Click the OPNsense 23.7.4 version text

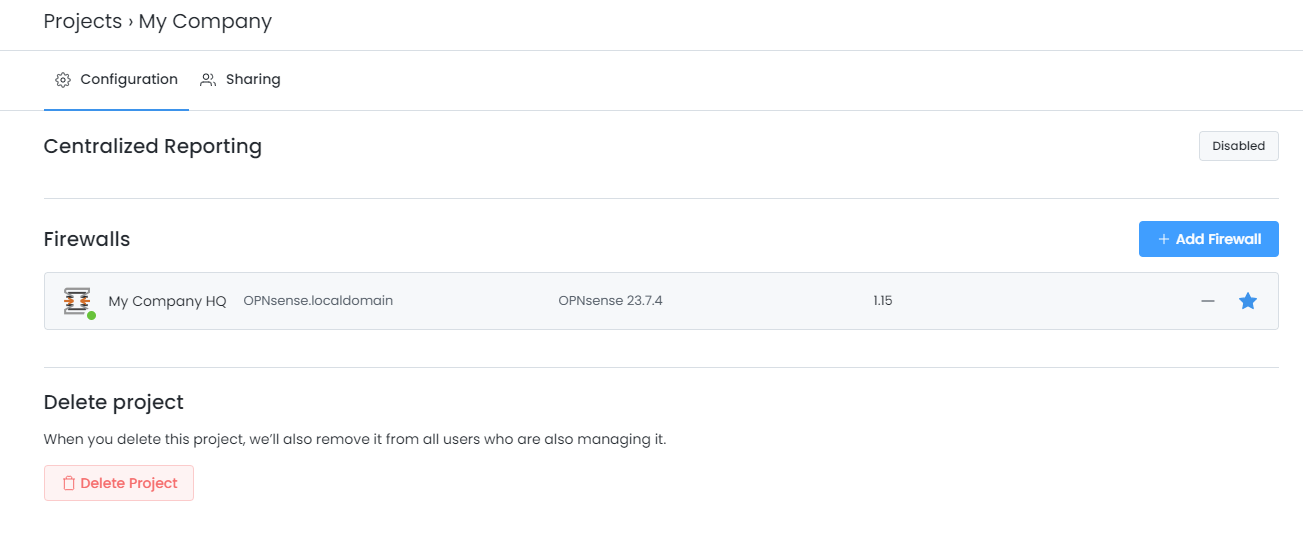point(610,300)
